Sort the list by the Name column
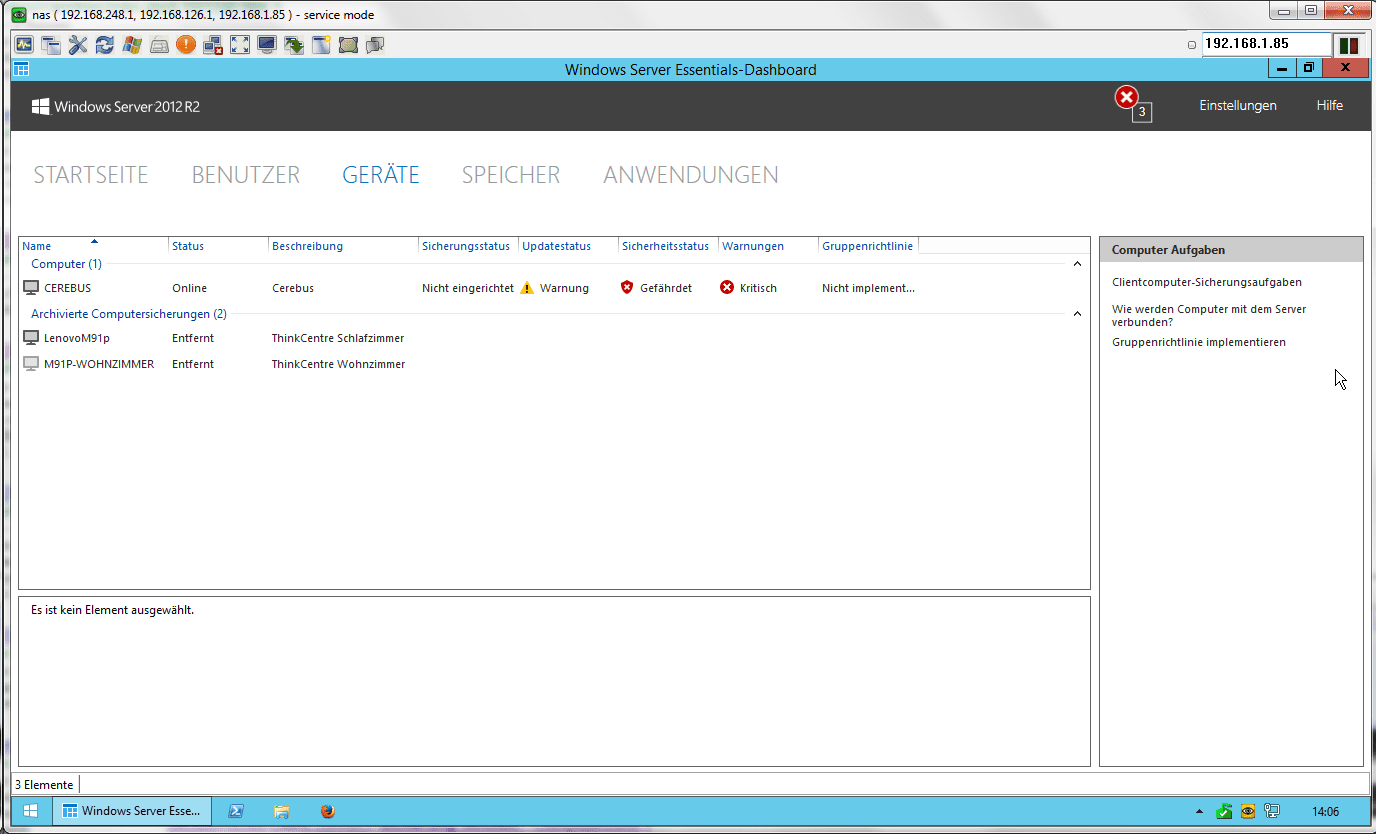This screenshot has width=1376, height=834. click(94, 246)
